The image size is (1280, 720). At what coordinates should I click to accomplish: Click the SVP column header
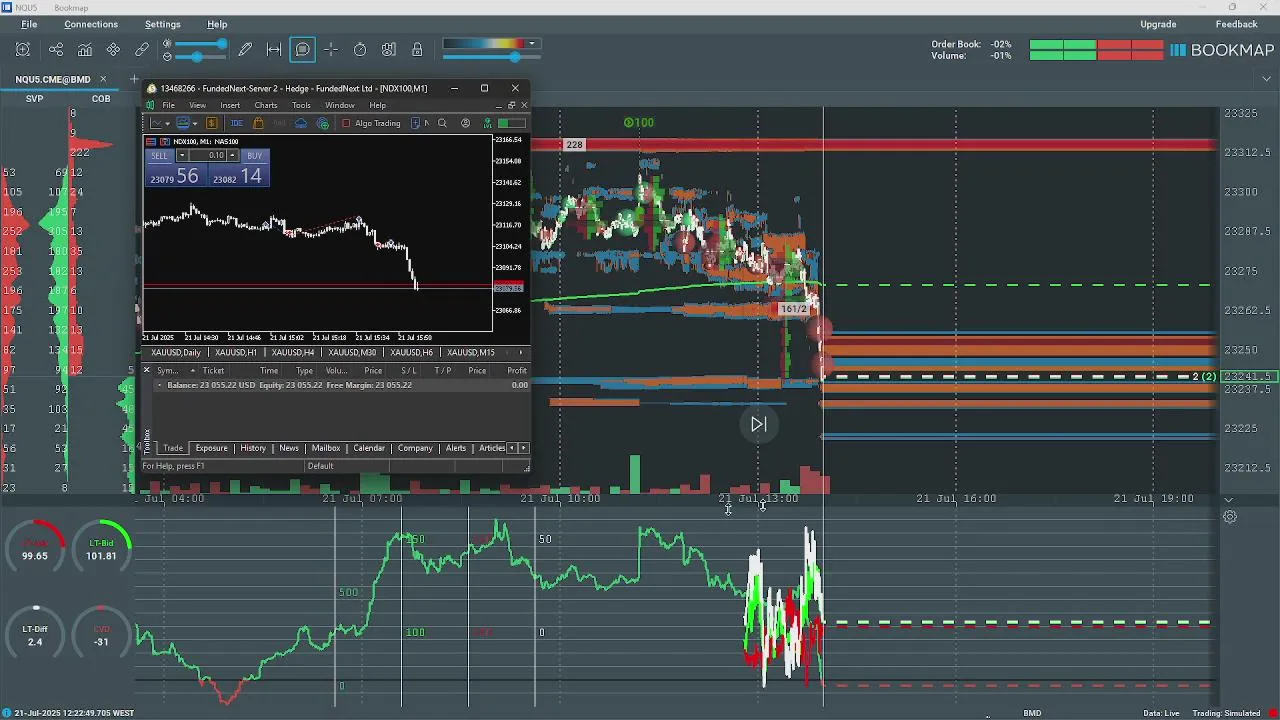34,98
